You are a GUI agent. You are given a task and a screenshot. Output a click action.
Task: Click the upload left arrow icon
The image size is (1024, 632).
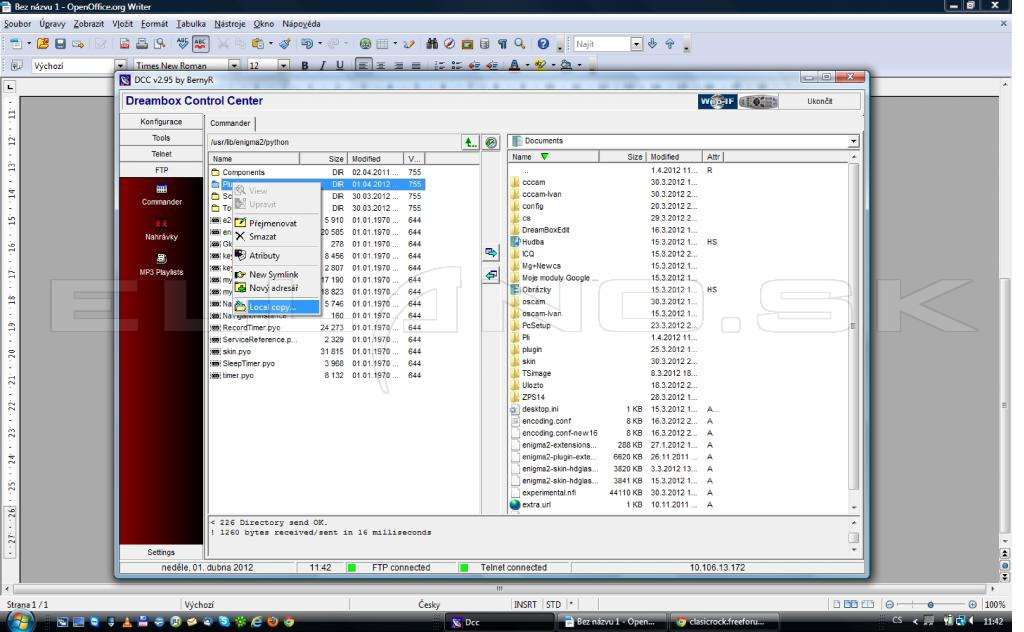[x=491, y=276]
